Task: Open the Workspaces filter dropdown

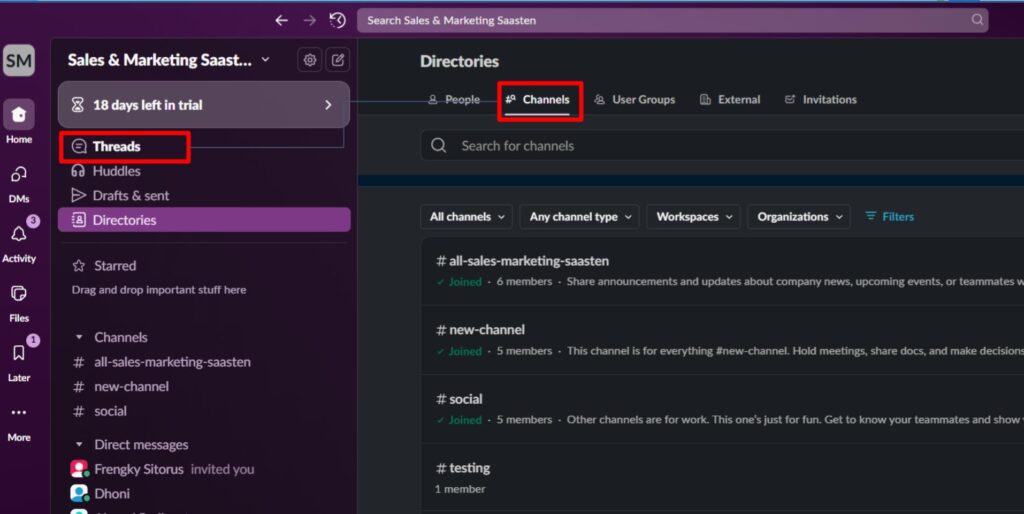Action: pyautogui.click(x=694, y=217)
